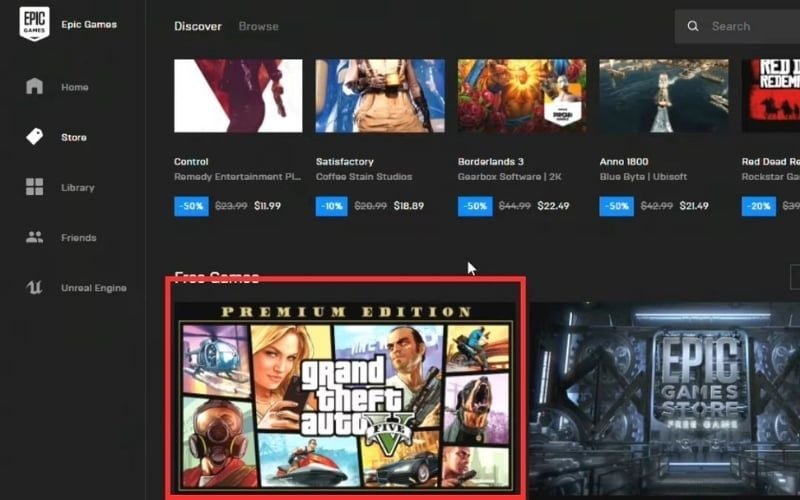Viewport: 800px width, 500px height.
Task: Click the Control game title
Action: 191,161
